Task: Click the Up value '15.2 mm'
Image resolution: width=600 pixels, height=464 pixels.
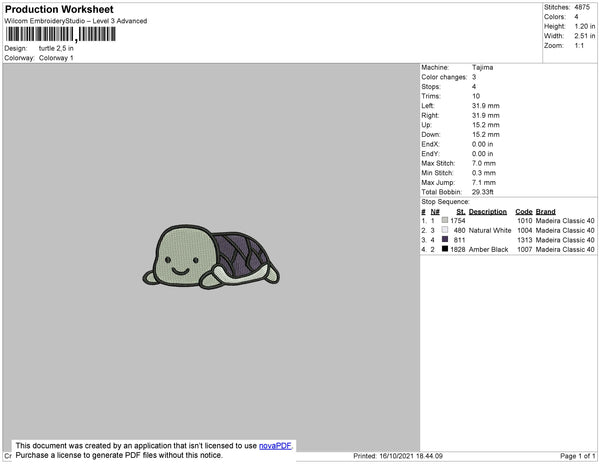Action: (486, 125)
